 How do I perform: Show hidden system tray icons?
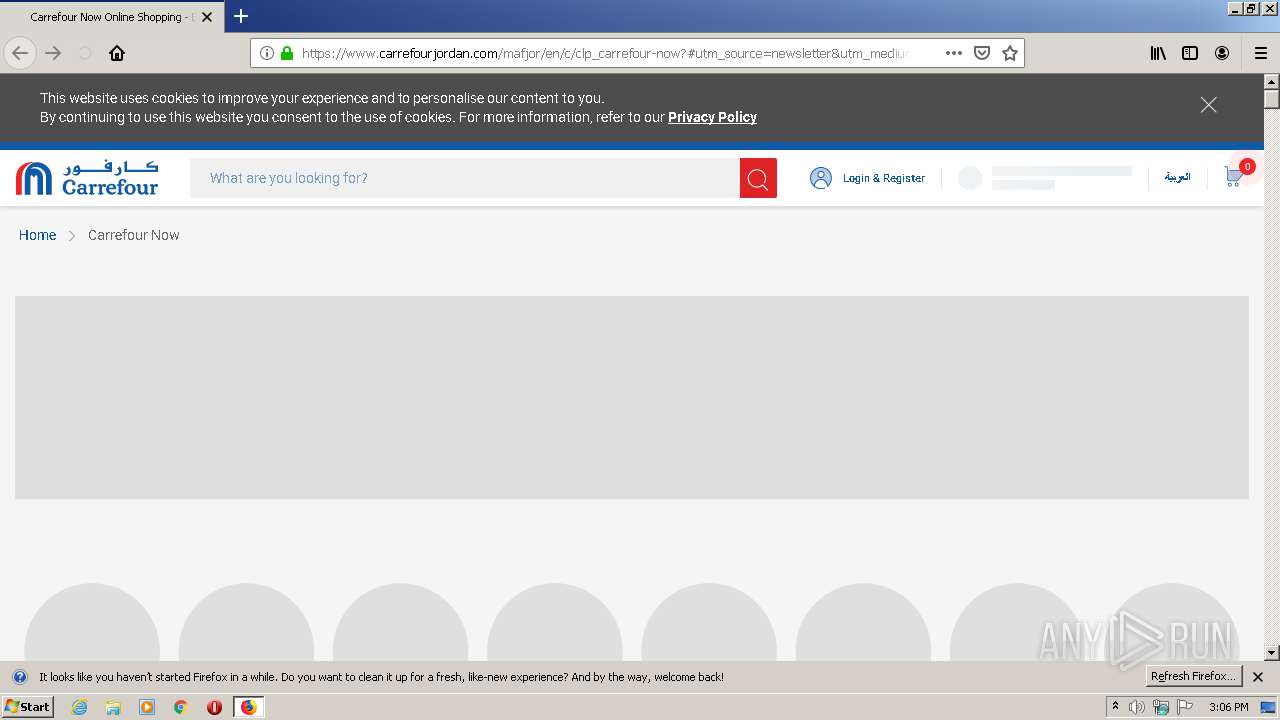click(1116, 707)
